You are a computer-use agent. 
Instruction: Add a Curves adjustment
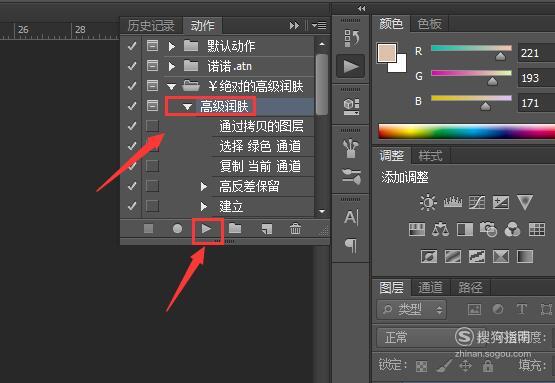[x=477, y=202]
